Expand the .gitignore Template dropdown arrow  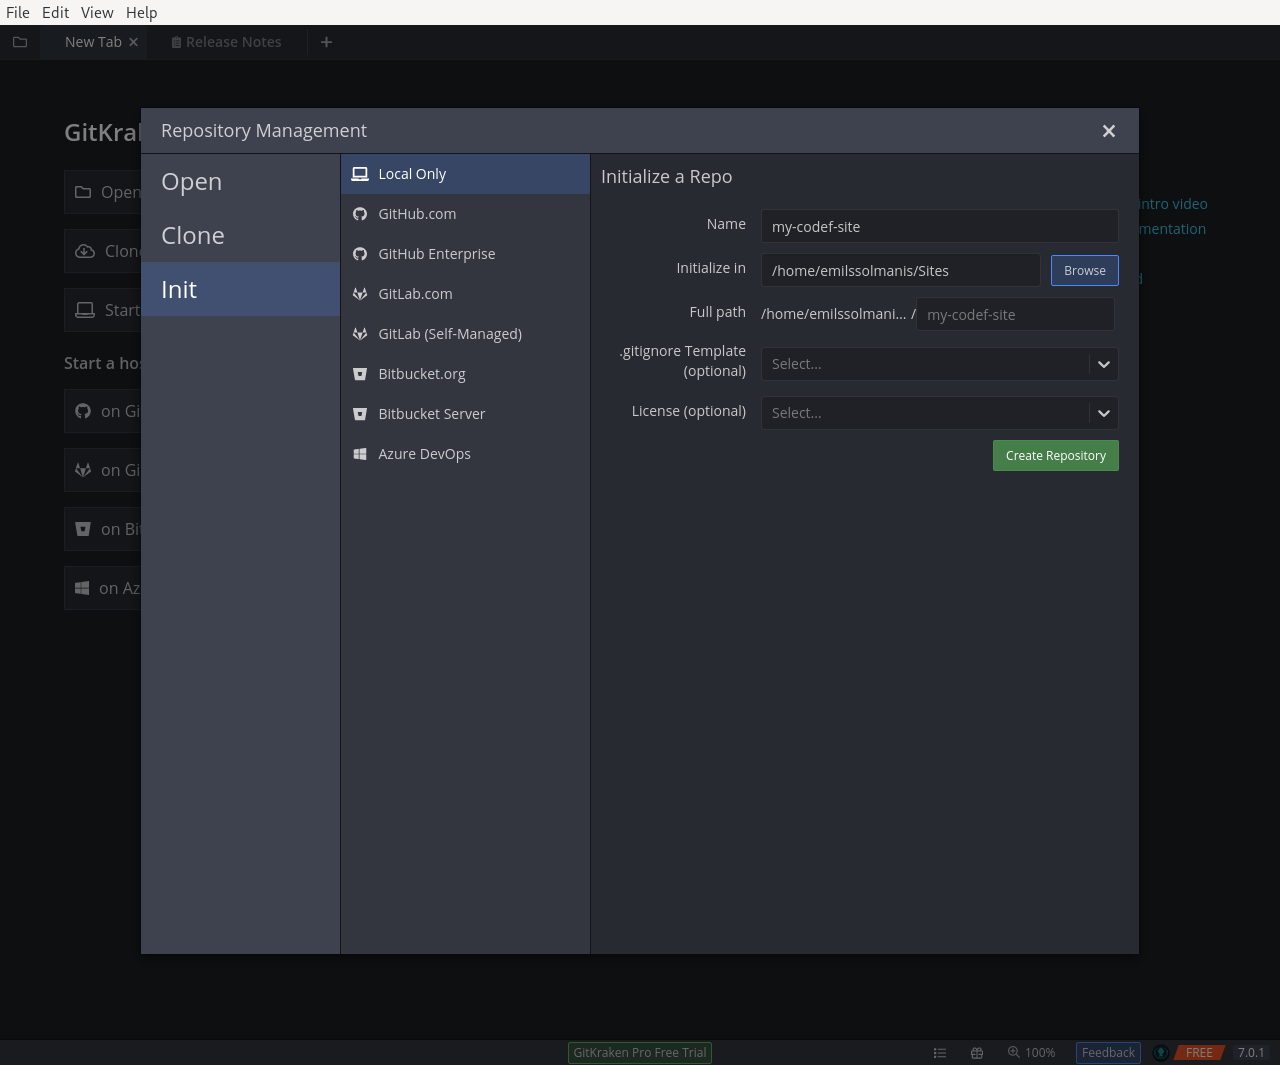(1104, 364)
